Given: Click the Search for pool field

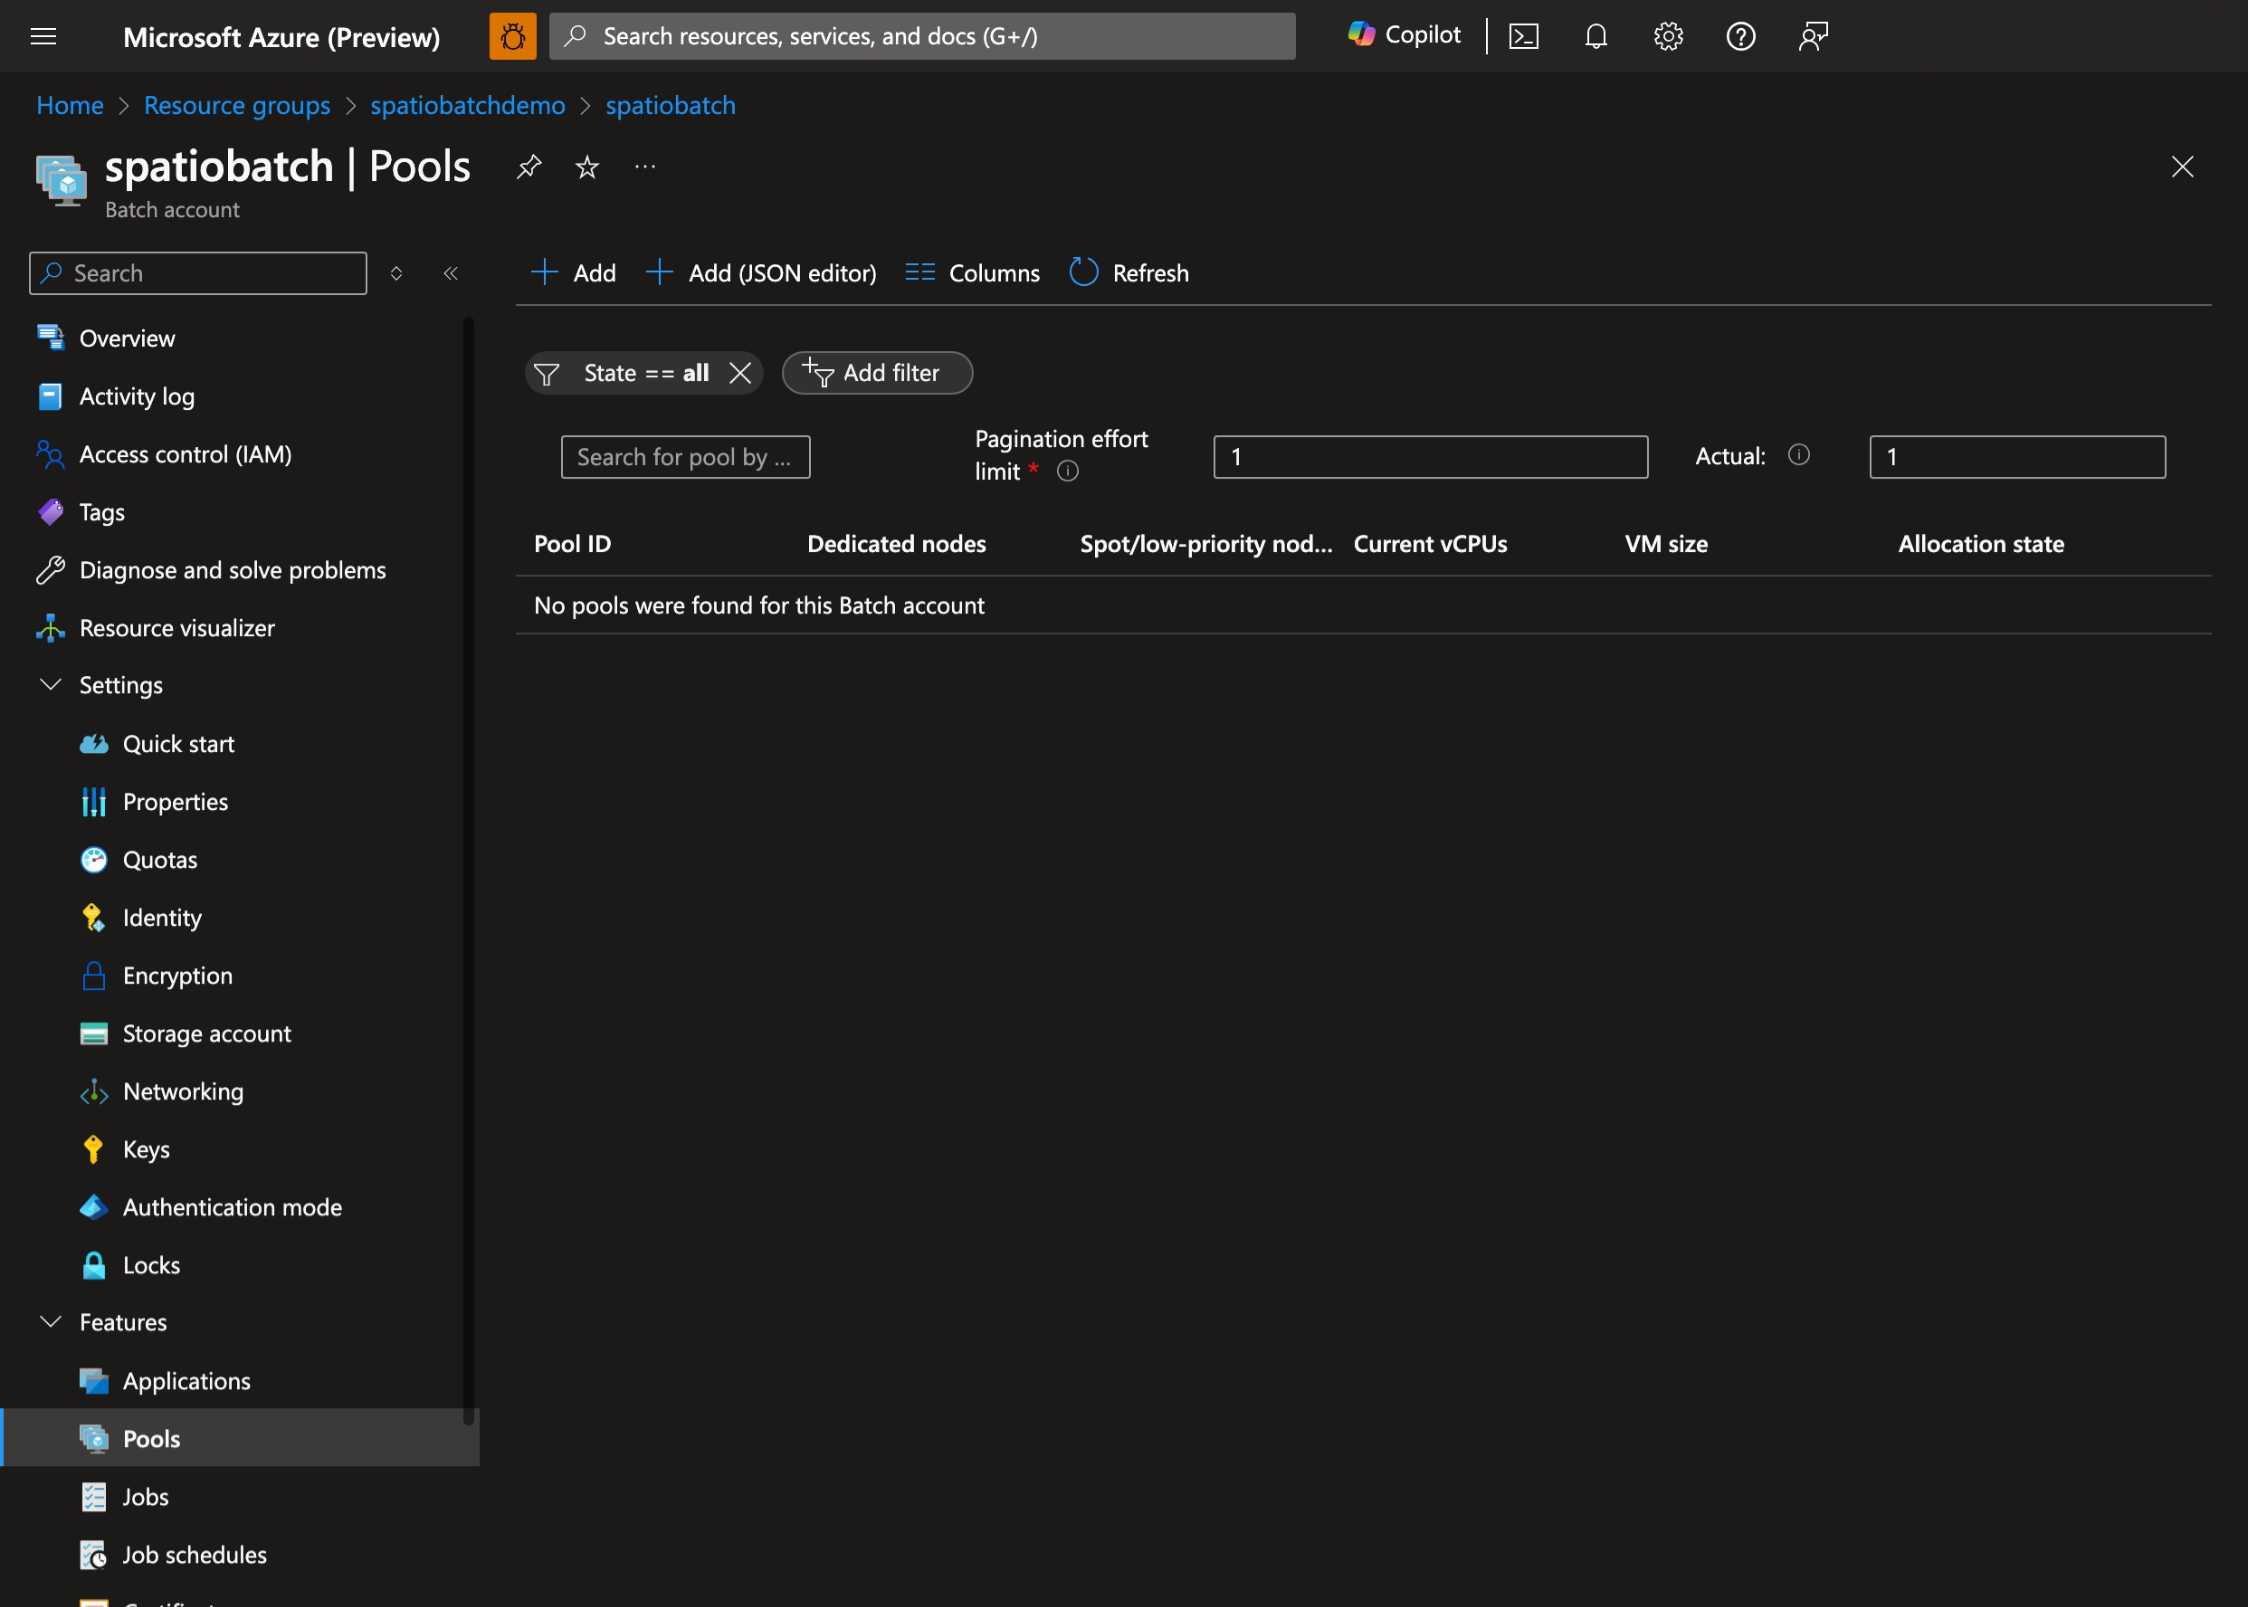Looking at the screenshot, I should (x=685, y=456).
